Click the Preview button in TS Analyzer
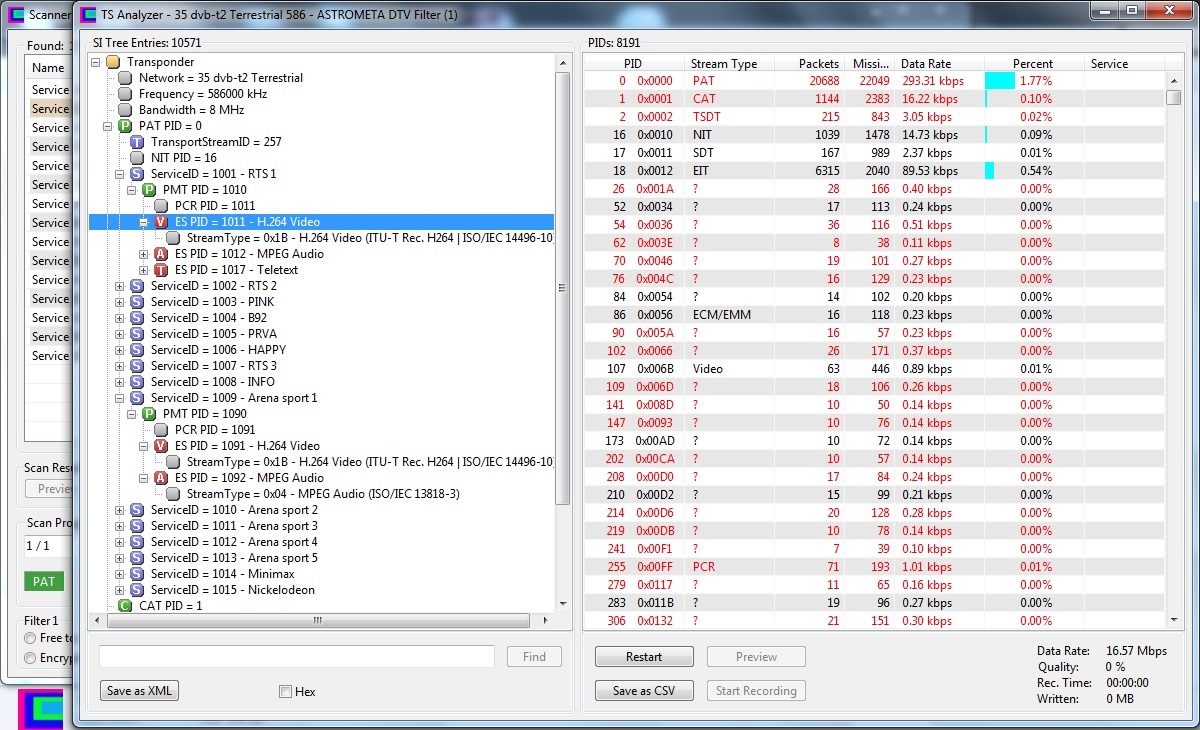The height and width of the screenshot is (730, 1200). 756,657
